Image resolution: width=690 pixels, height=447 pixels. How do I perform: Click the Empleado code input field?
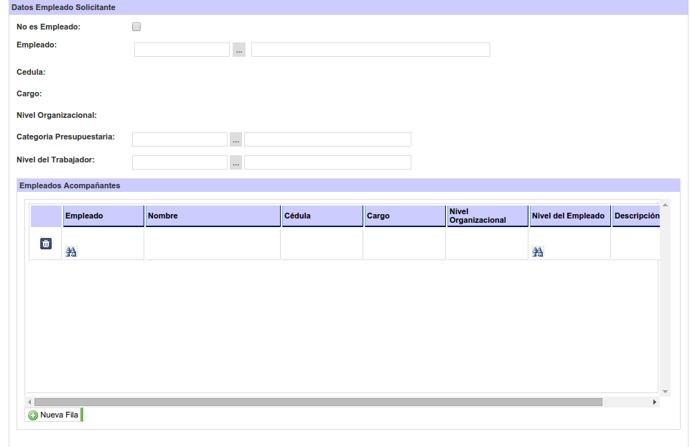coord(182,50)
